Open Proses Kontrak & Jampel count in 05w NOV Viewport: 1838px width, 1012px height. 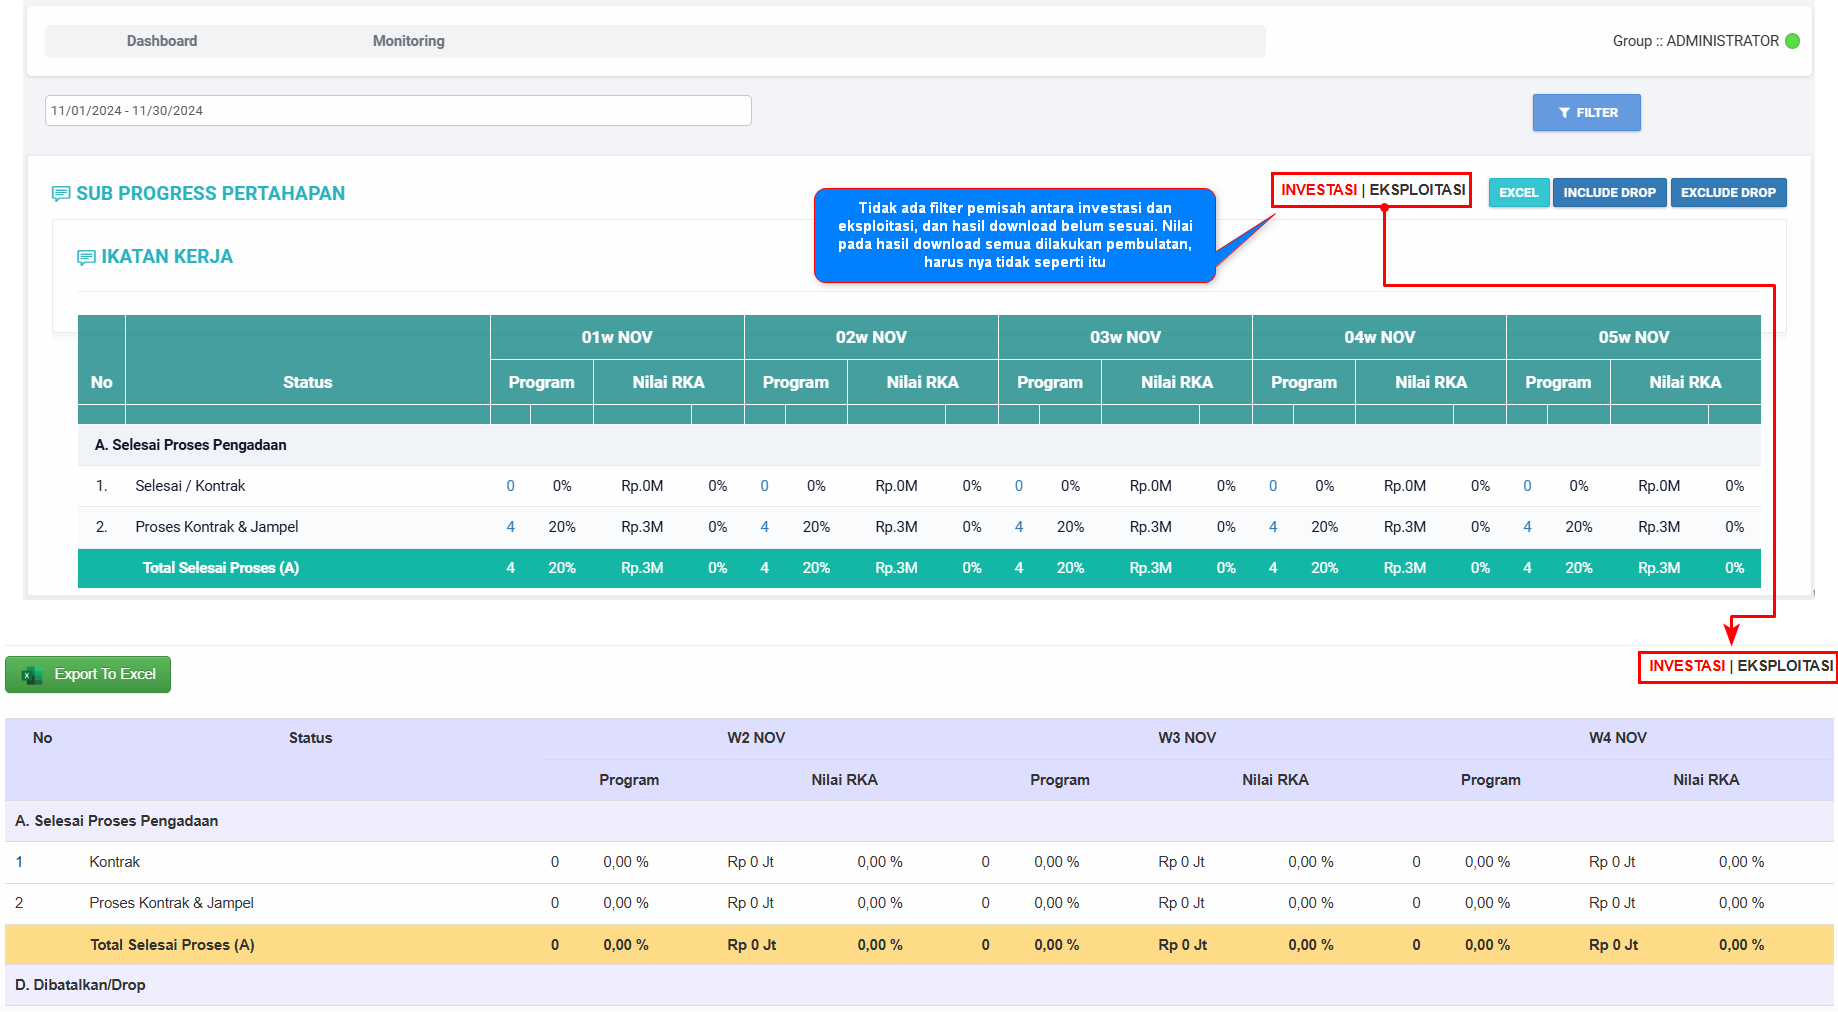click(1527, 527)
